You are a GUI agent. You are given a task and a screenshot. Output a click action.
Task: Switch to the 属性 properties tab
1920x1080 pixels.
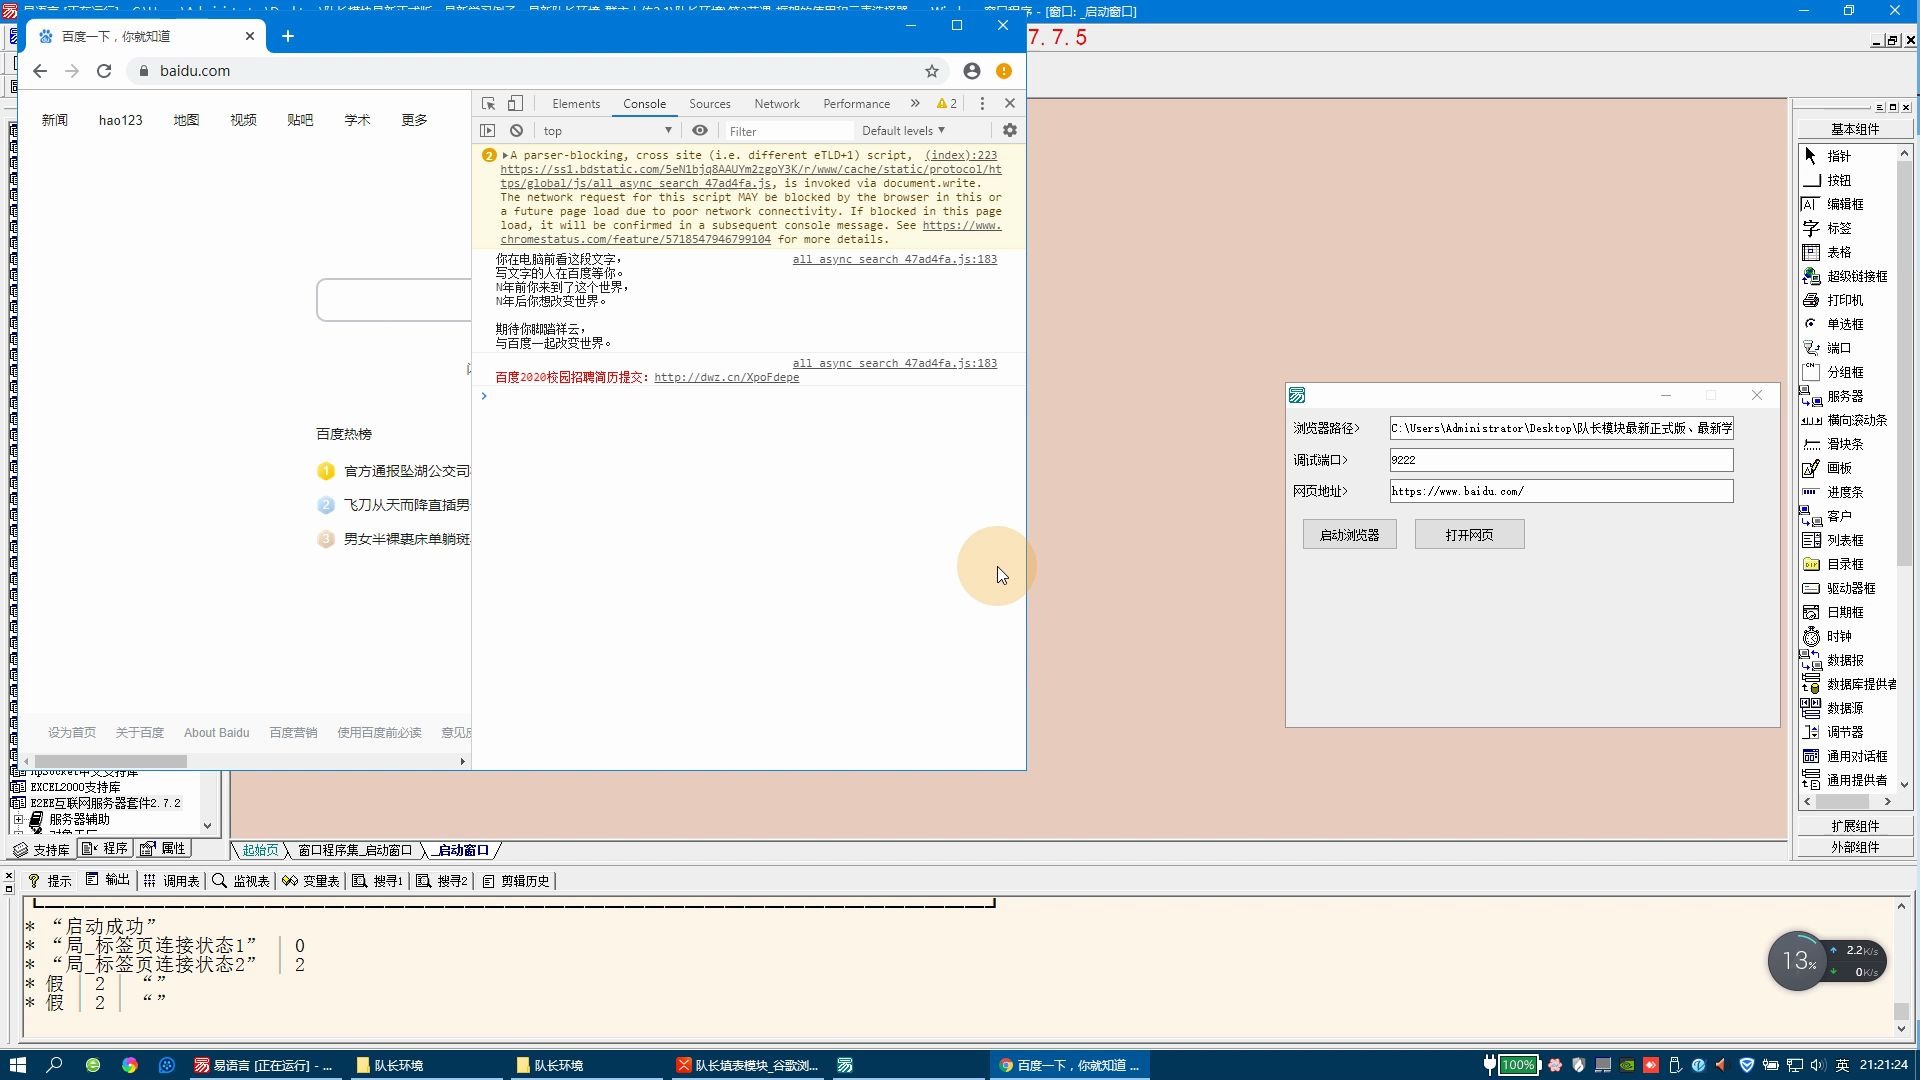tap(163, 849)
